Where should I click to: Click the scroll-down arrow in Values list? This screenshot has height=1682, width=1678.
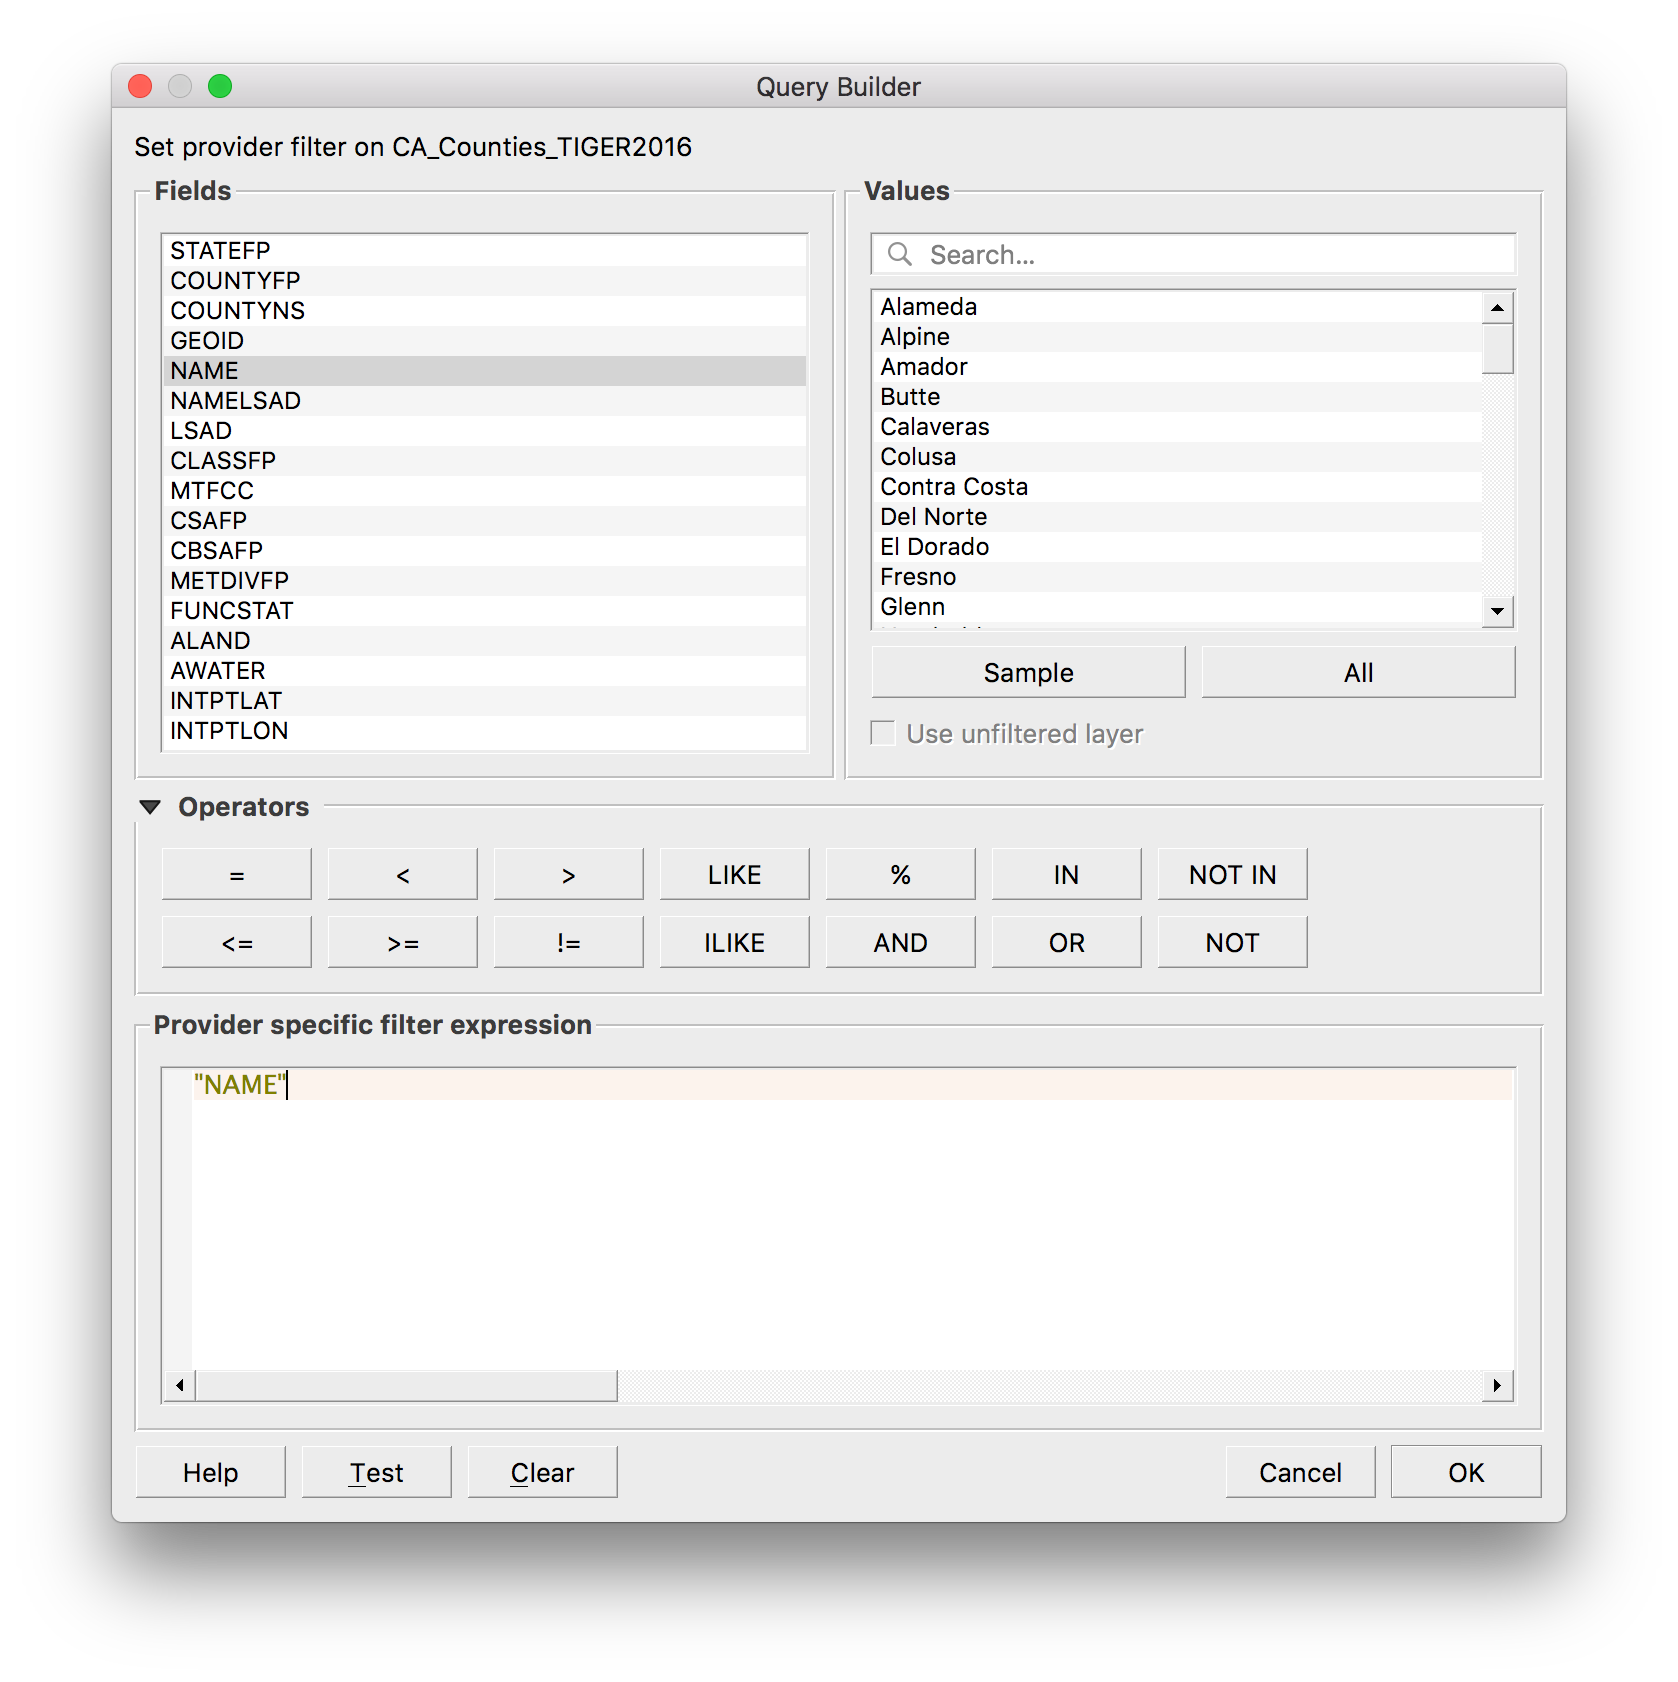pos(1495,611)
